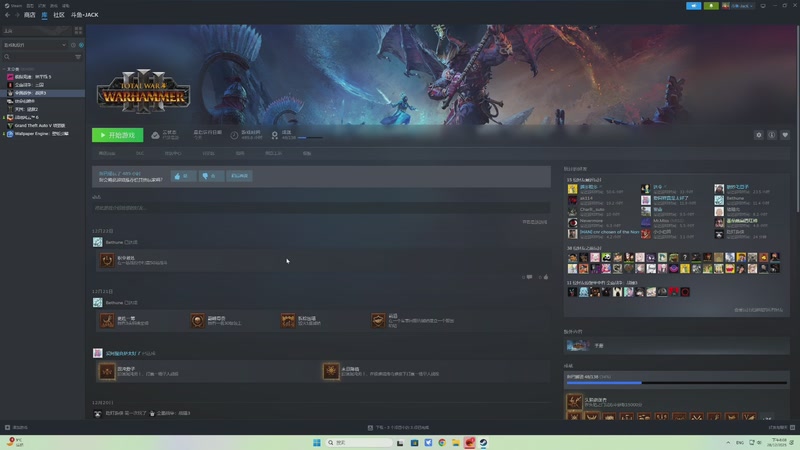Open the question-mark friend avatar

[685, 258]
